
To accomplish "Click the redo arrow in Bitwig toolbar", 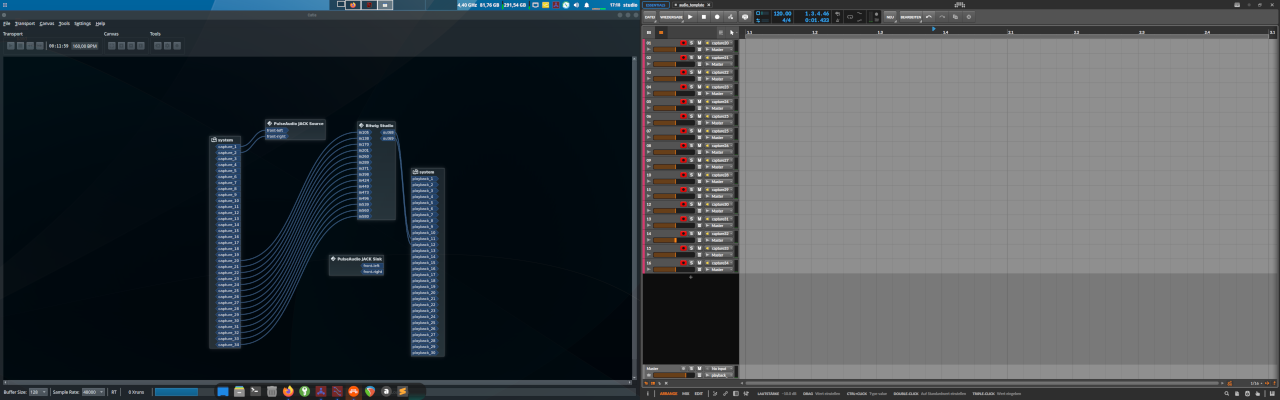I will (942, 17).
